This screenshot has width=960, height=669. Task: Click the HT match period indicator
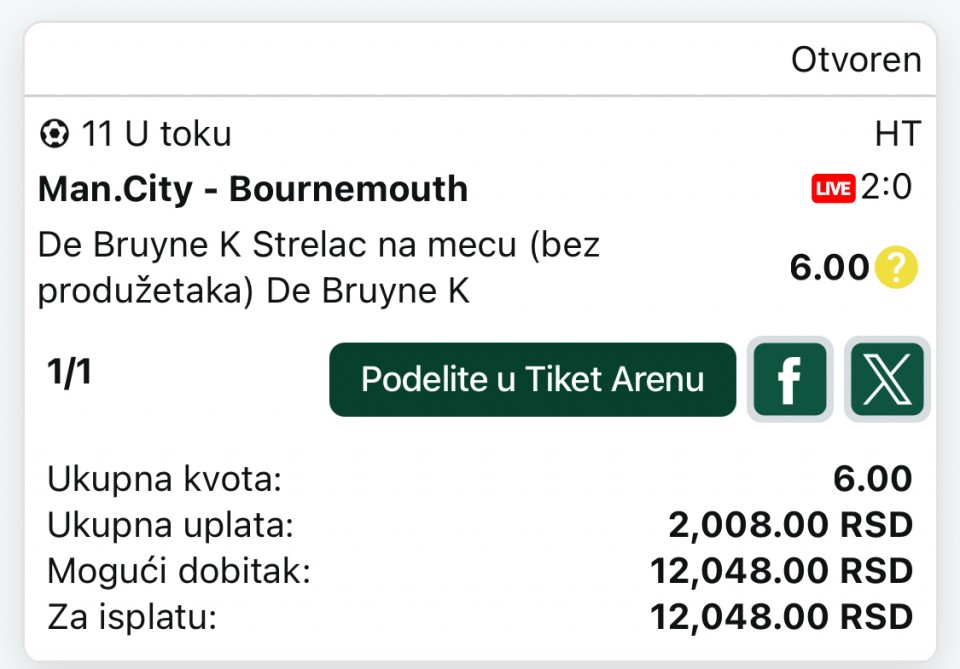point(898,134)
